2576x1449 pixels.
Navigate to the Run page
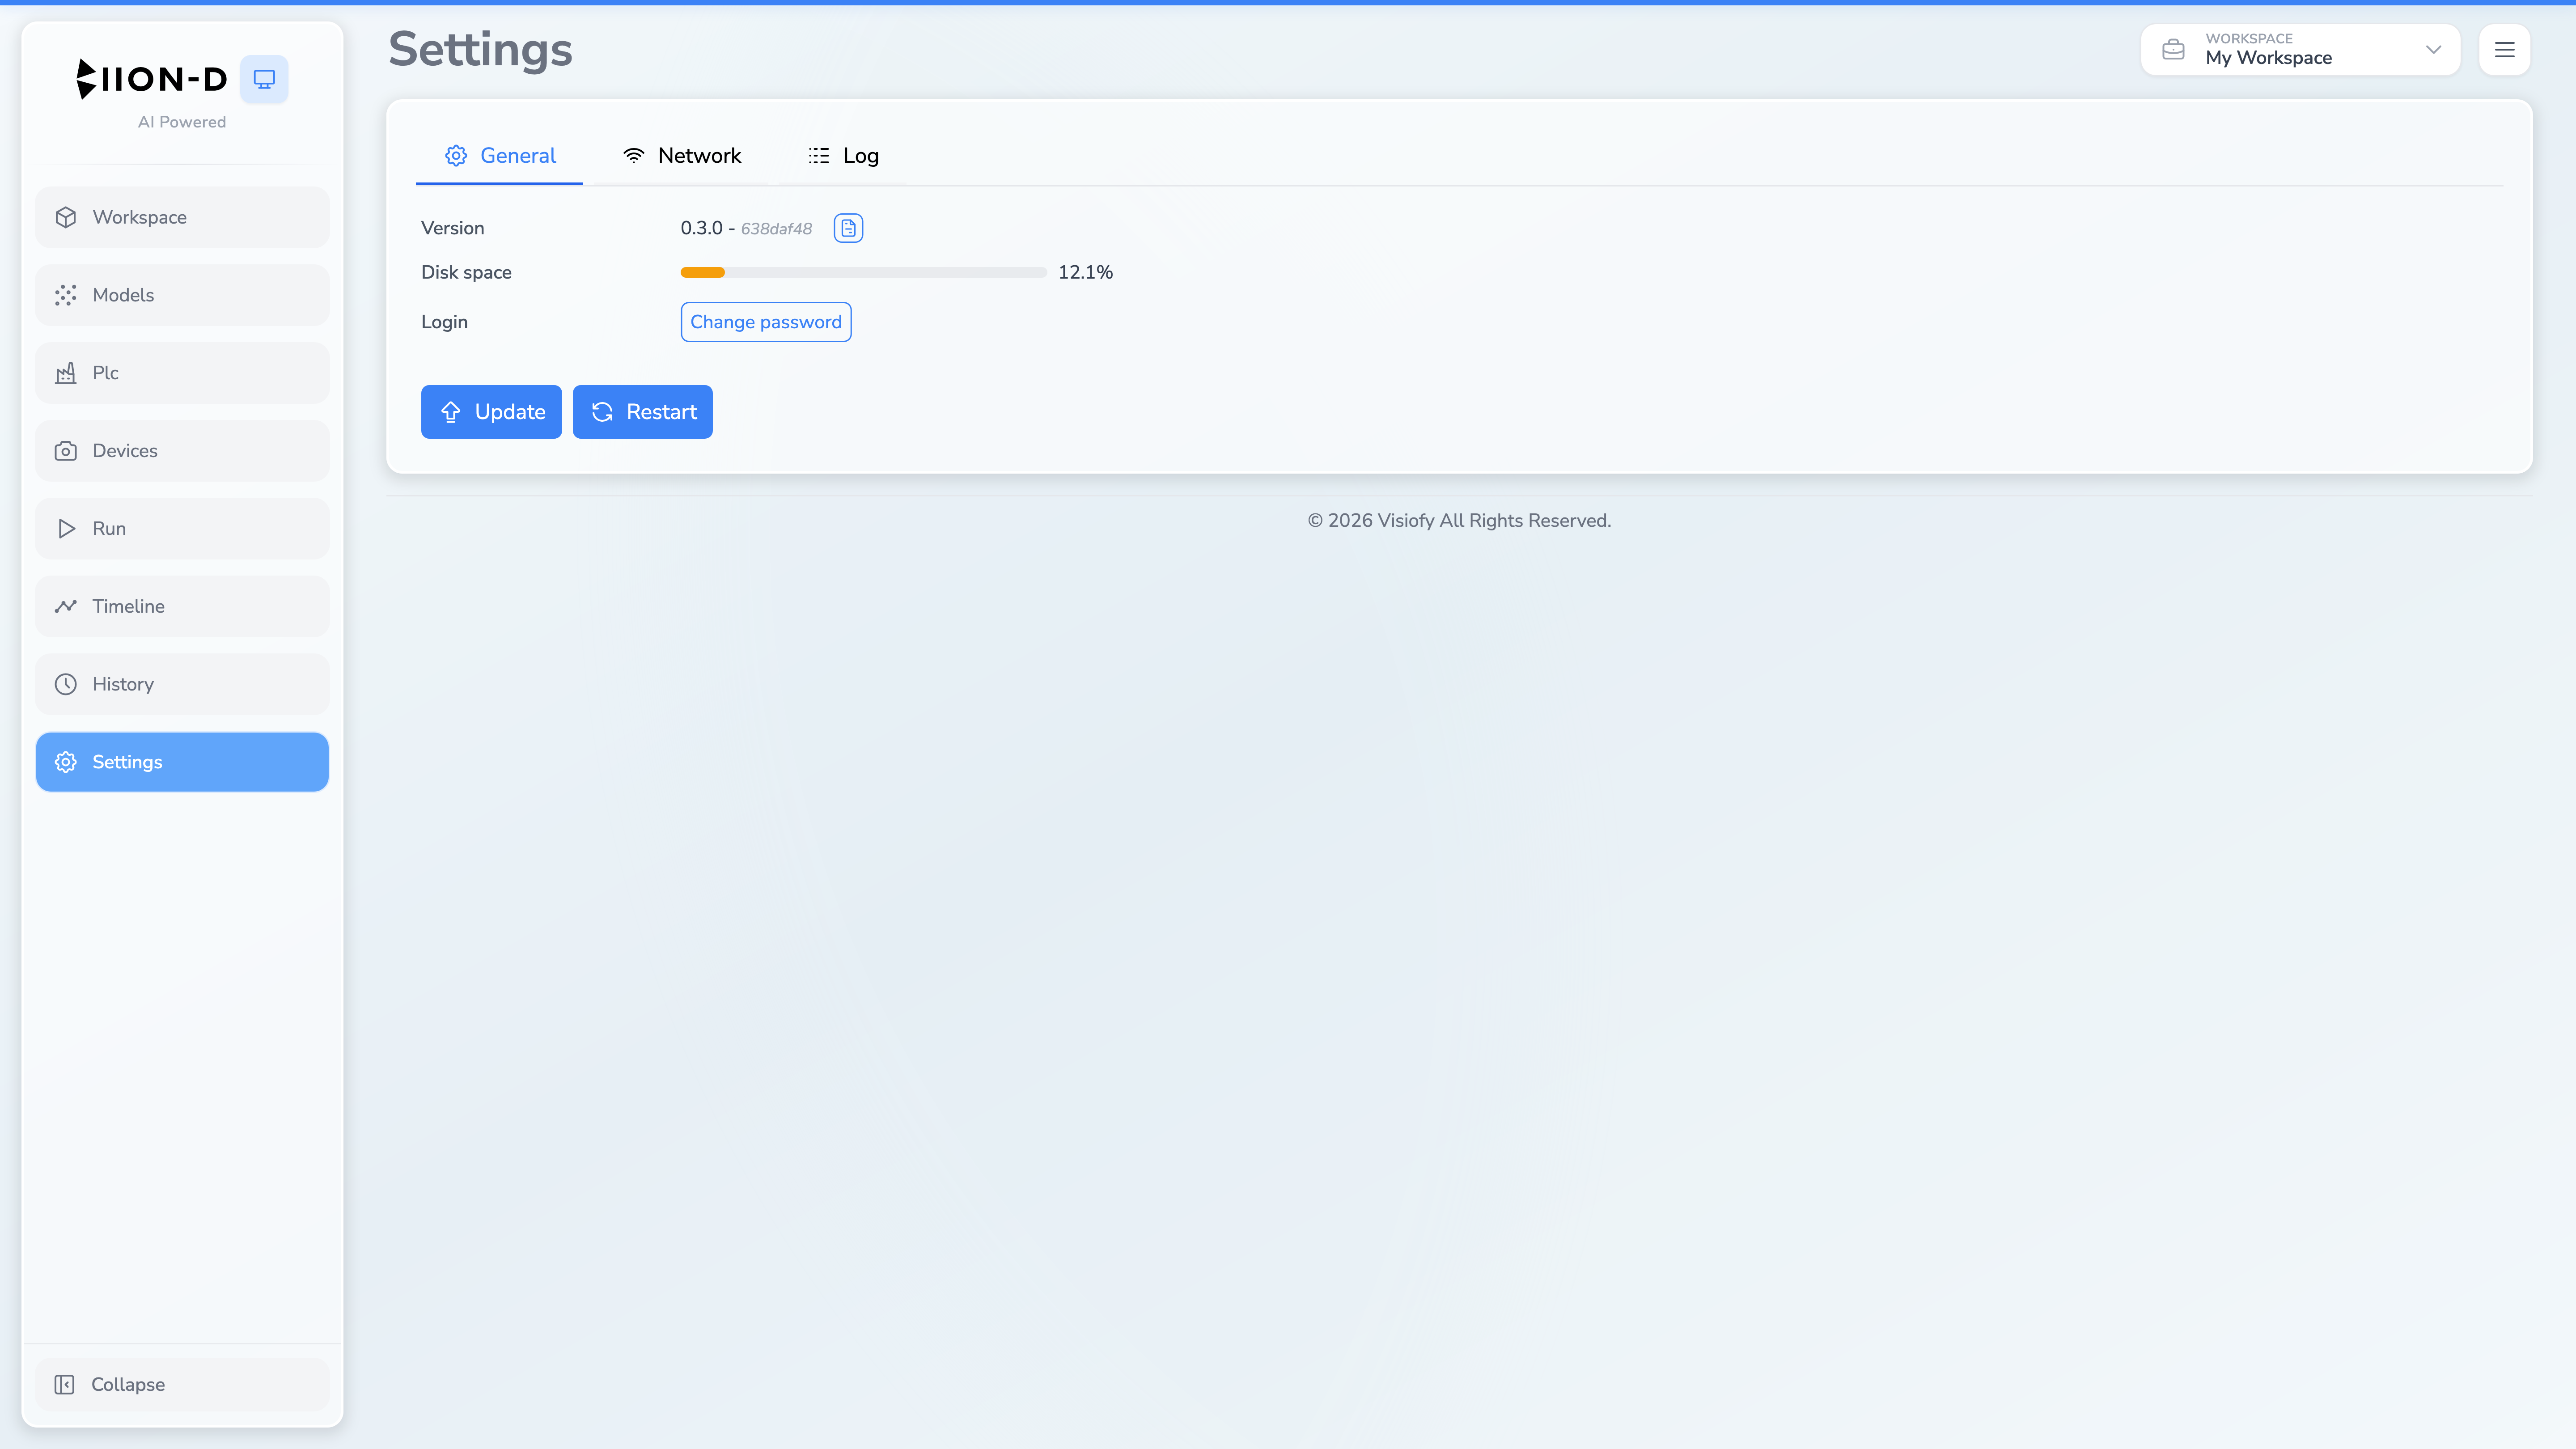(182, 528)
